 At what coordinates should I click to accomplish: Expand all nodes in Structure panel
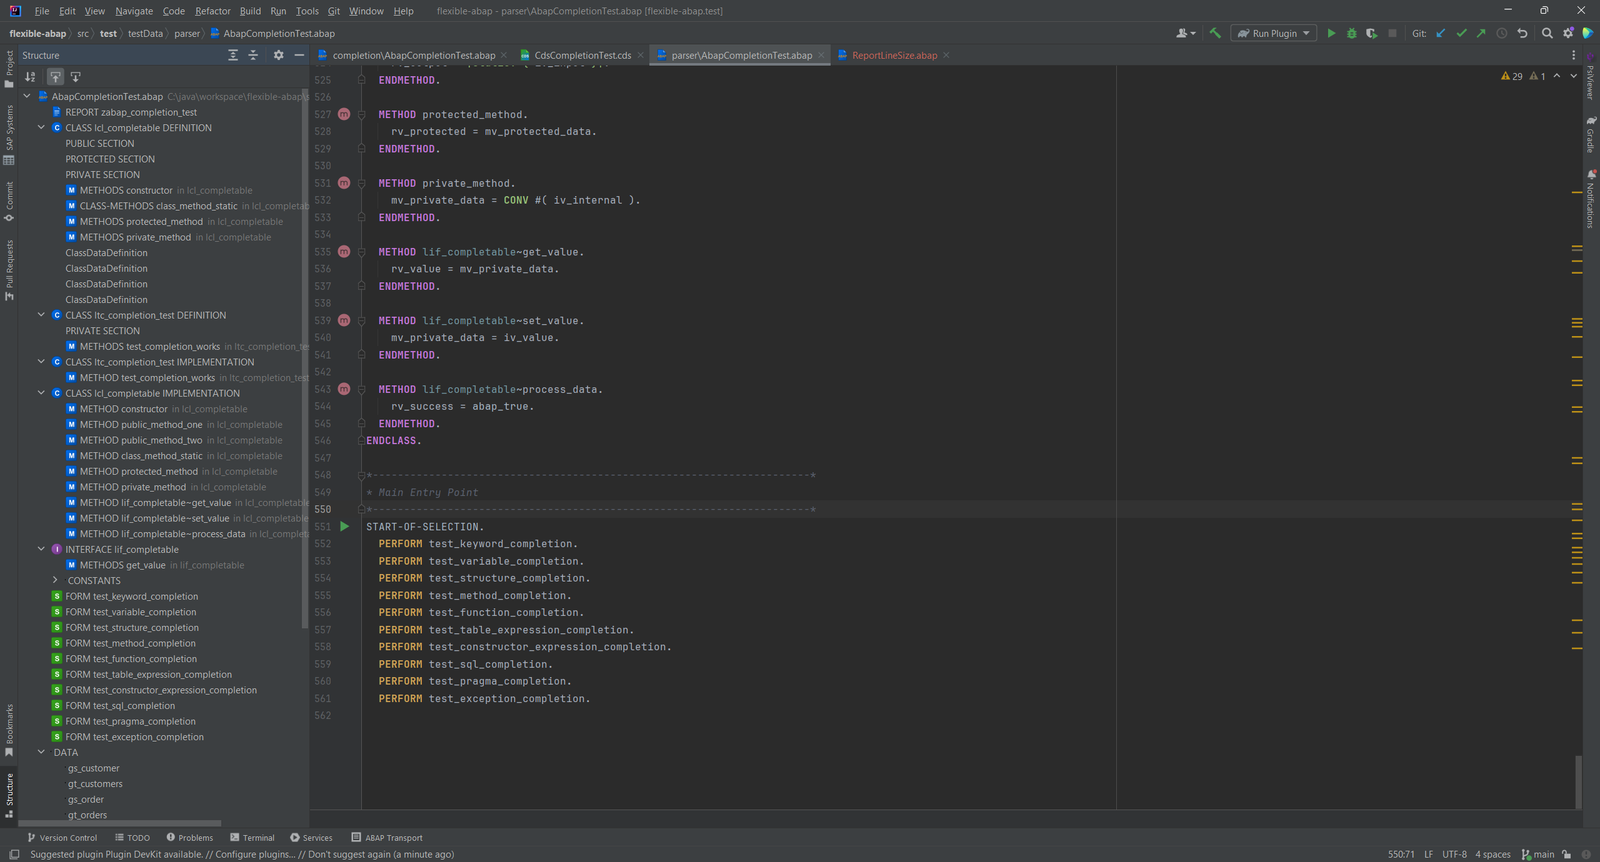(x=233, y=55)
